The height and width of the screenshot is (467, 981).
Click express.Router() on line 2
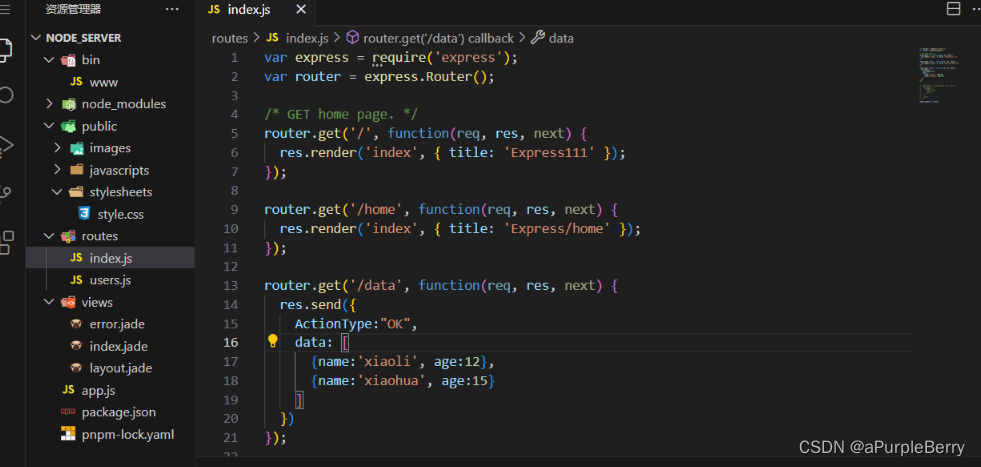click(x=425, y=77)
